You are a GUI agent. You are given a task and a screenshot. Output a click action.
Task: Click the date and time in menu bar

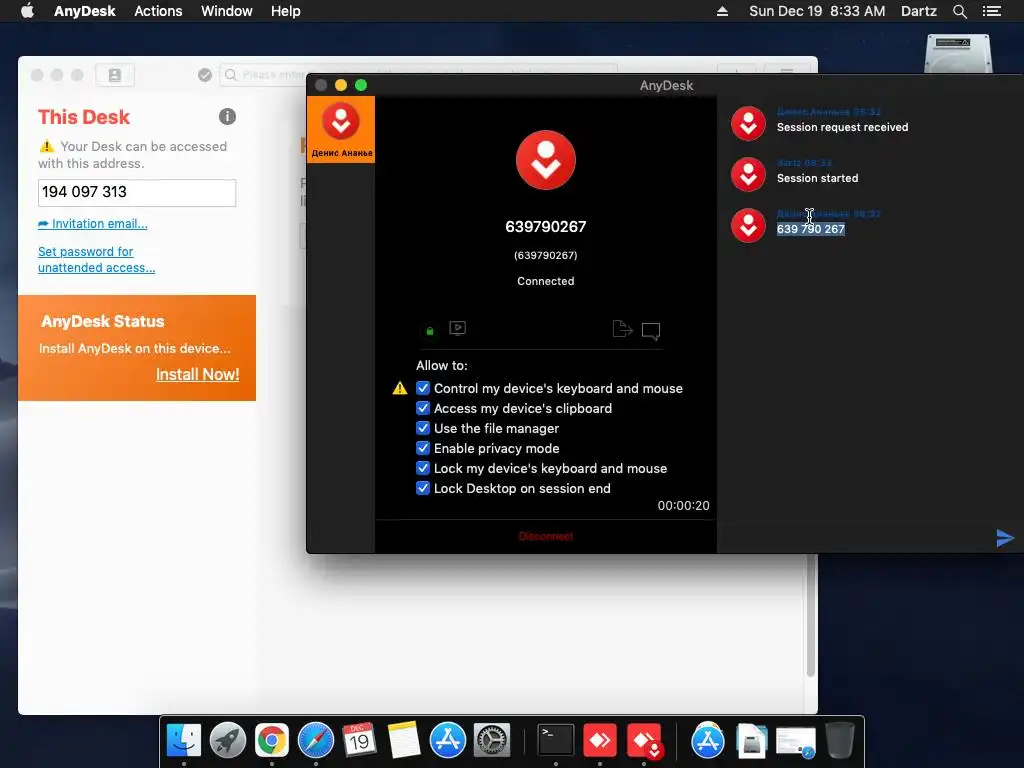click(817, 11)
